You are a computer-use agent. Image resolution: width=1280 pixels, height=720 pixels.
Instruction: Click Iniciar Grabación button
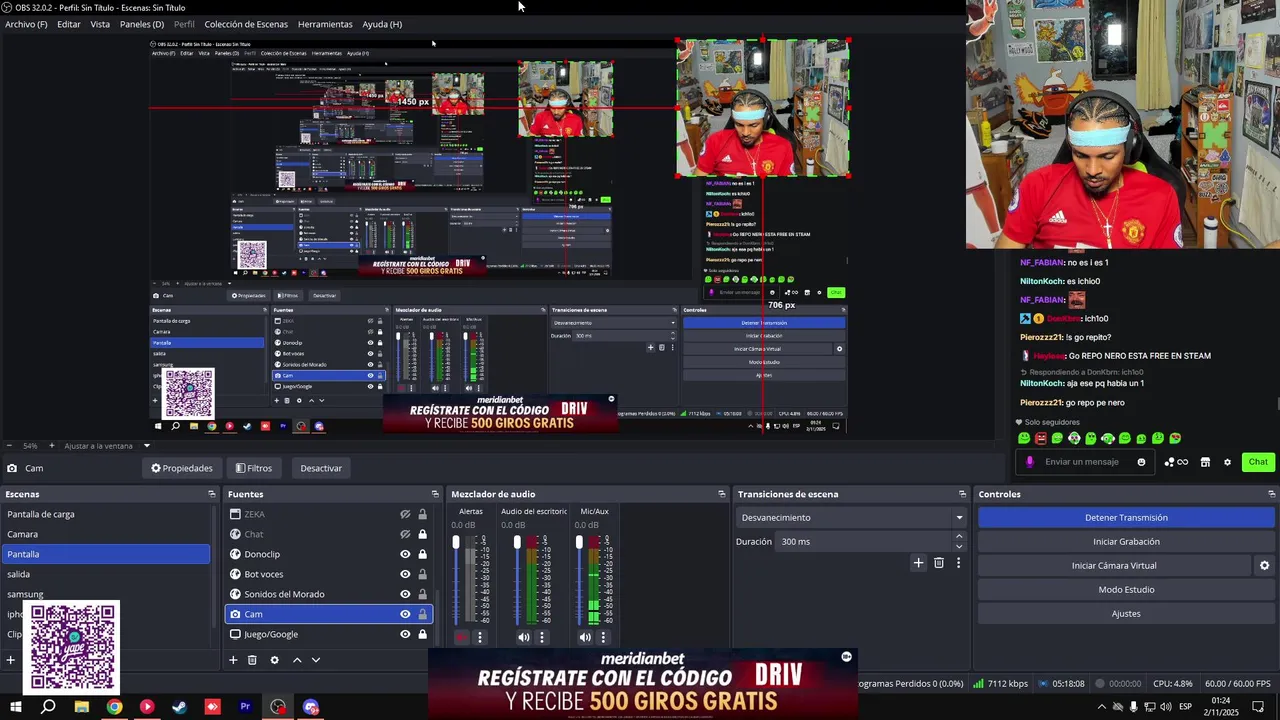click(1126, 542)
